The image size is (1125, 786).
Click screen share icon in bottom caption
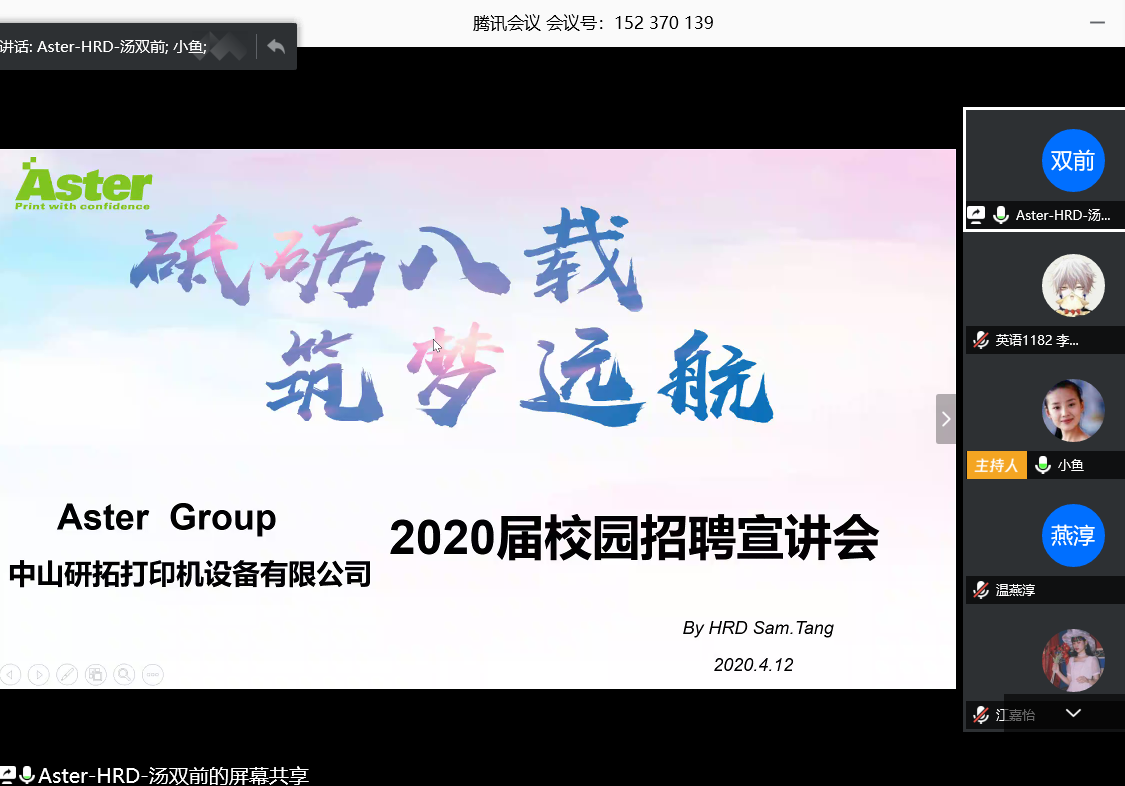[8, 775]
